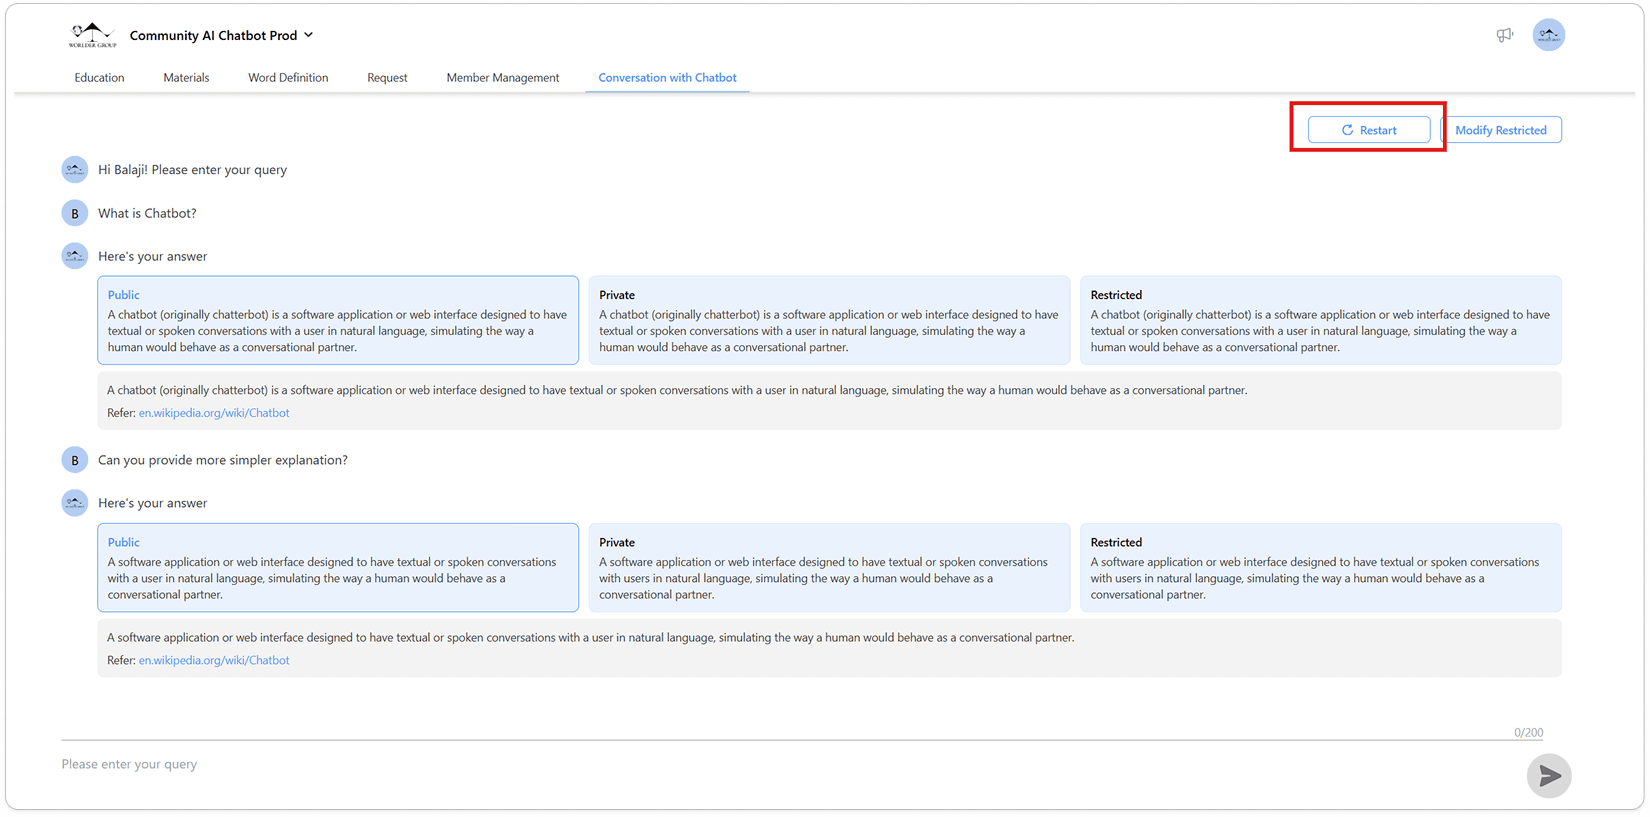Click the Modify Restricted button

click(1500, 130)
